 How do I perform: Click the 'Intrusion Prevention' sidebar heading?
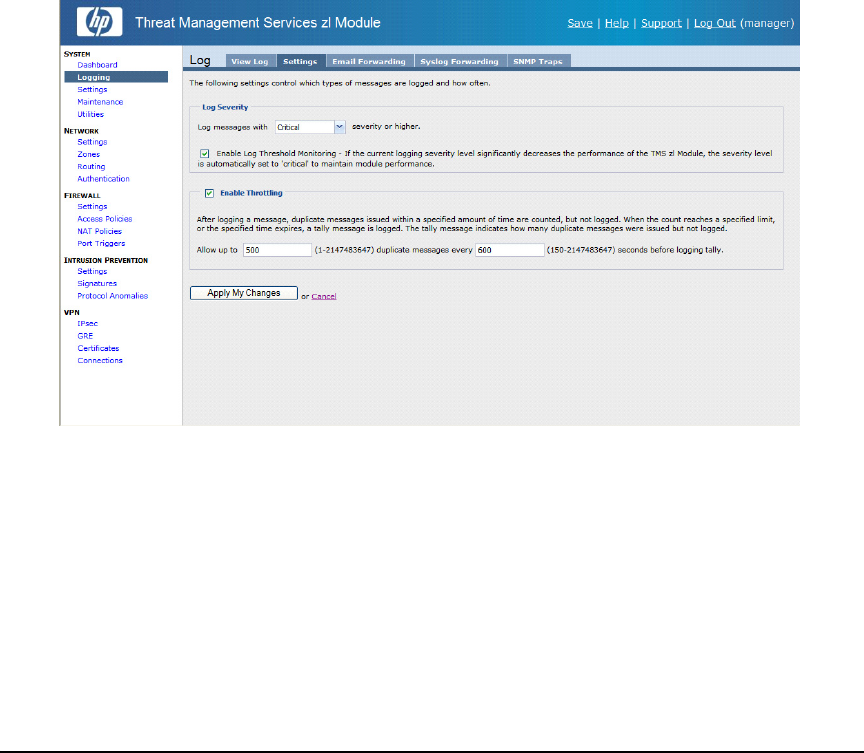point(106,261)
